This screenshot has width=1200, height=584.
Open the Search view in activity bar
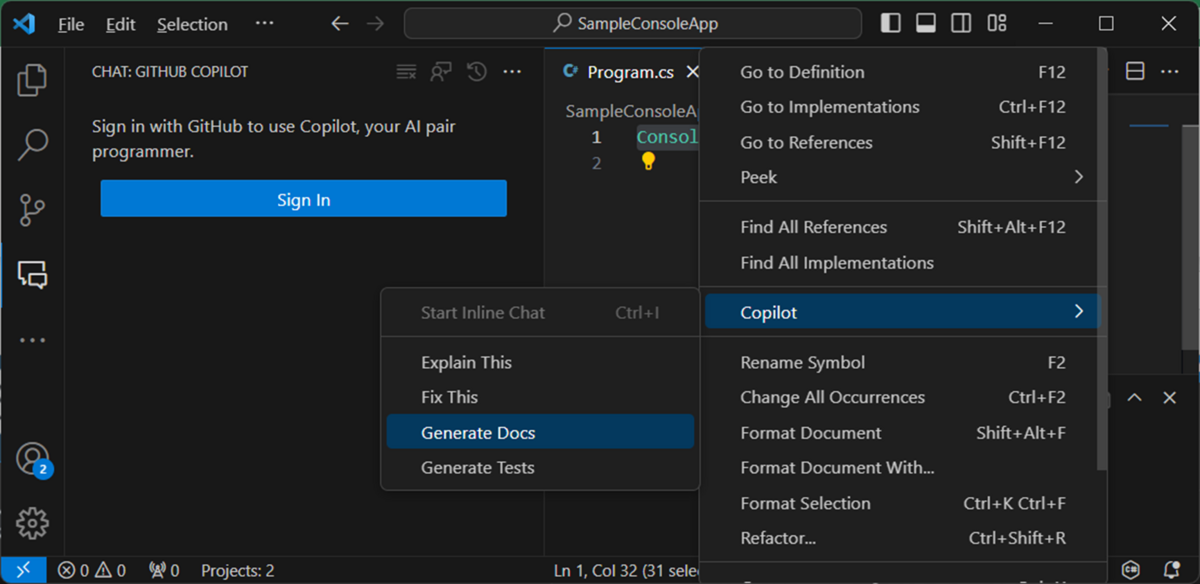click(x=33, y=145)
